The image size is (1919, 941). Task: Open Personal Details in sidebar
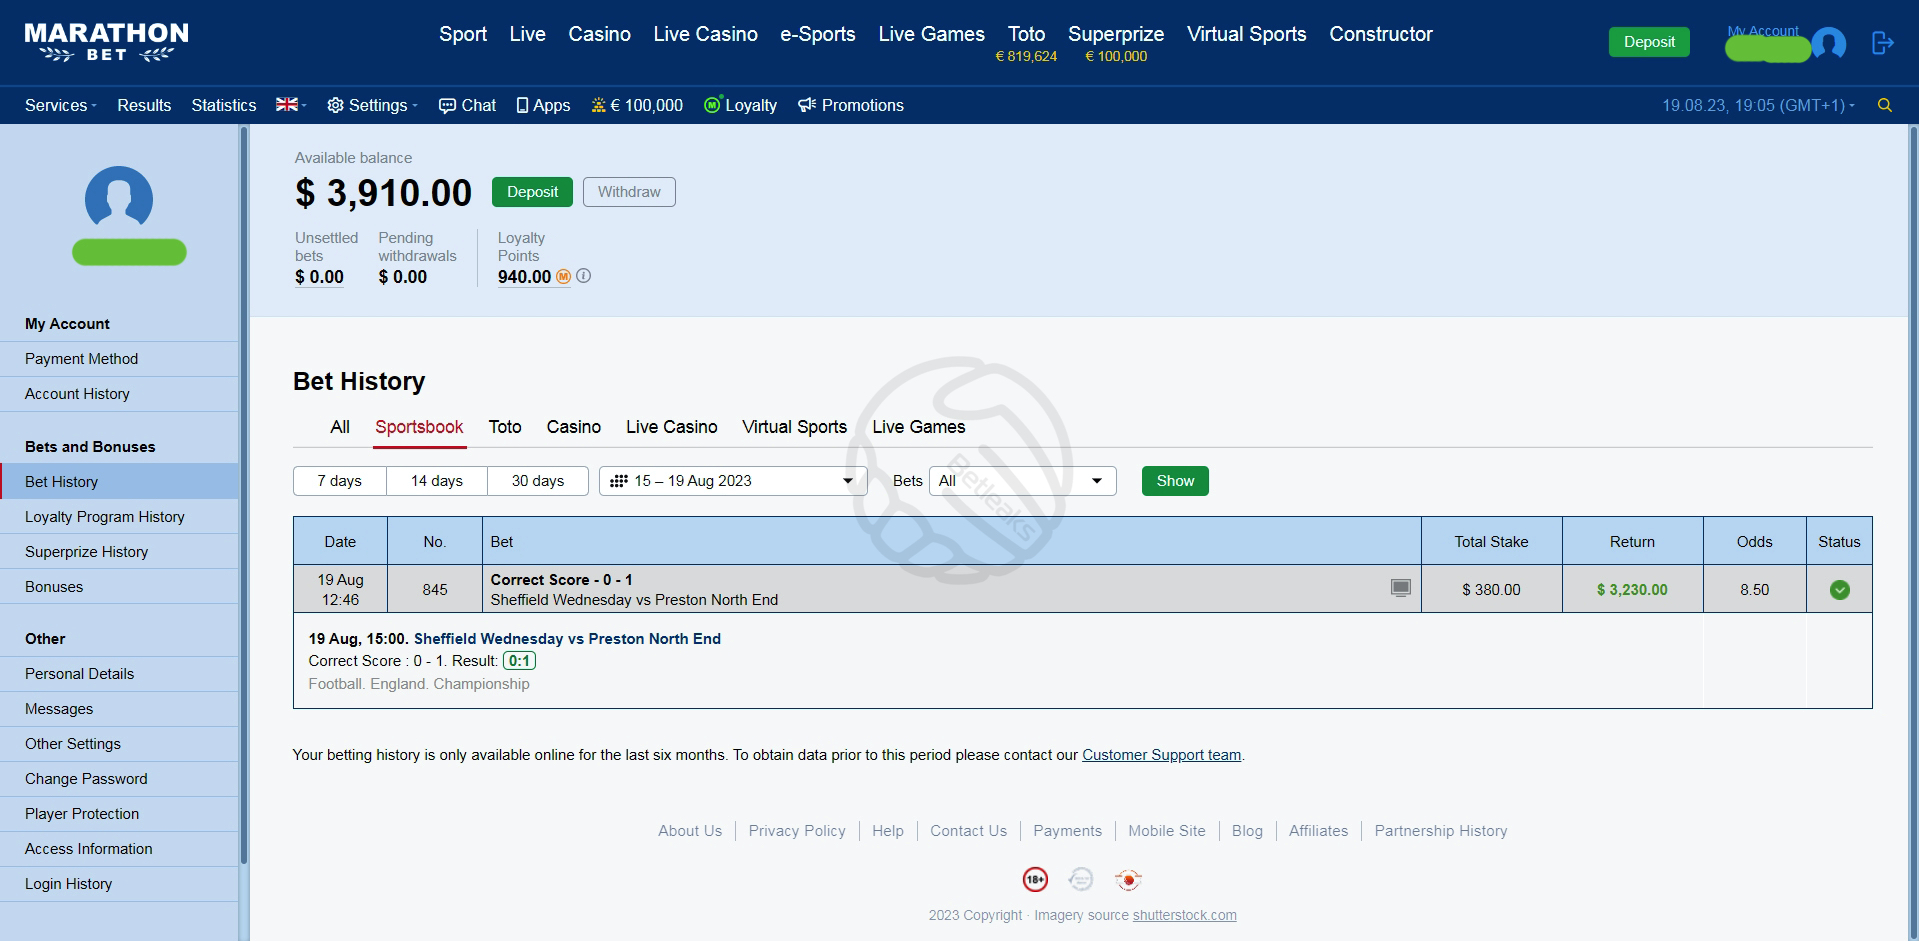(119, 674)
